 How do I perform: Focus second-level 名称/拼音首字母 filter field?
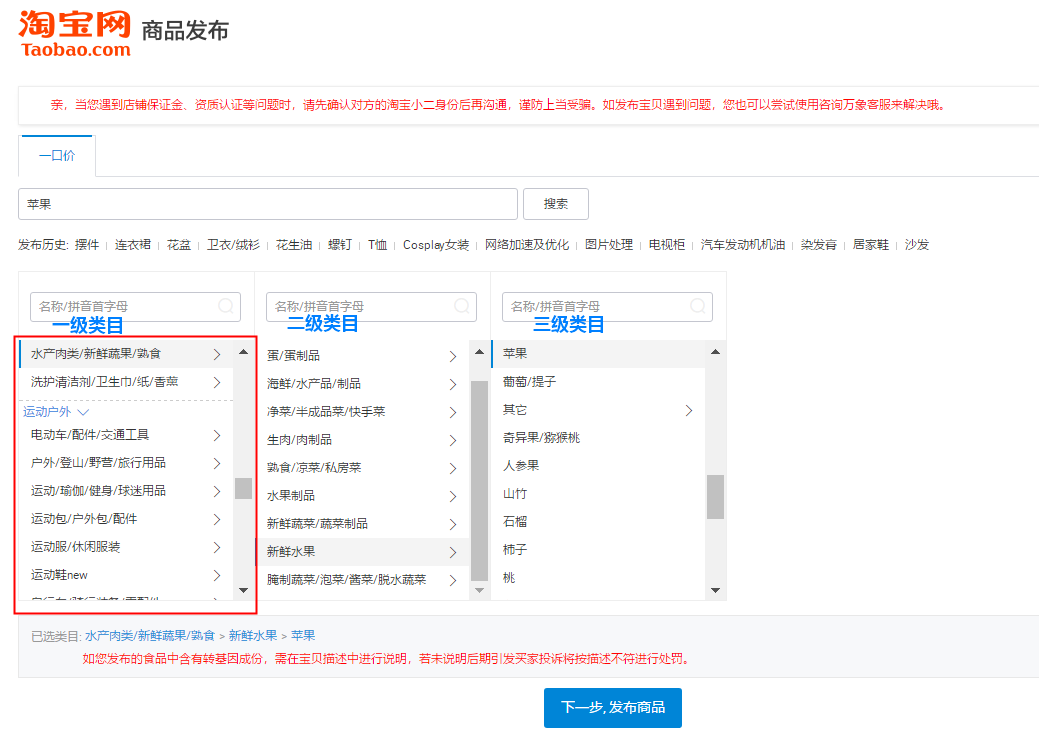(x=371, y=307)
